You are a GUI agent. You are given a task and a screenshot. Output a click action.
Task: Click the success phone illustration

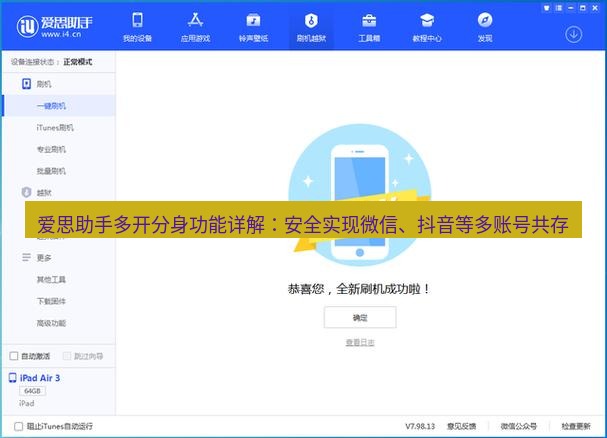point(360,195)
